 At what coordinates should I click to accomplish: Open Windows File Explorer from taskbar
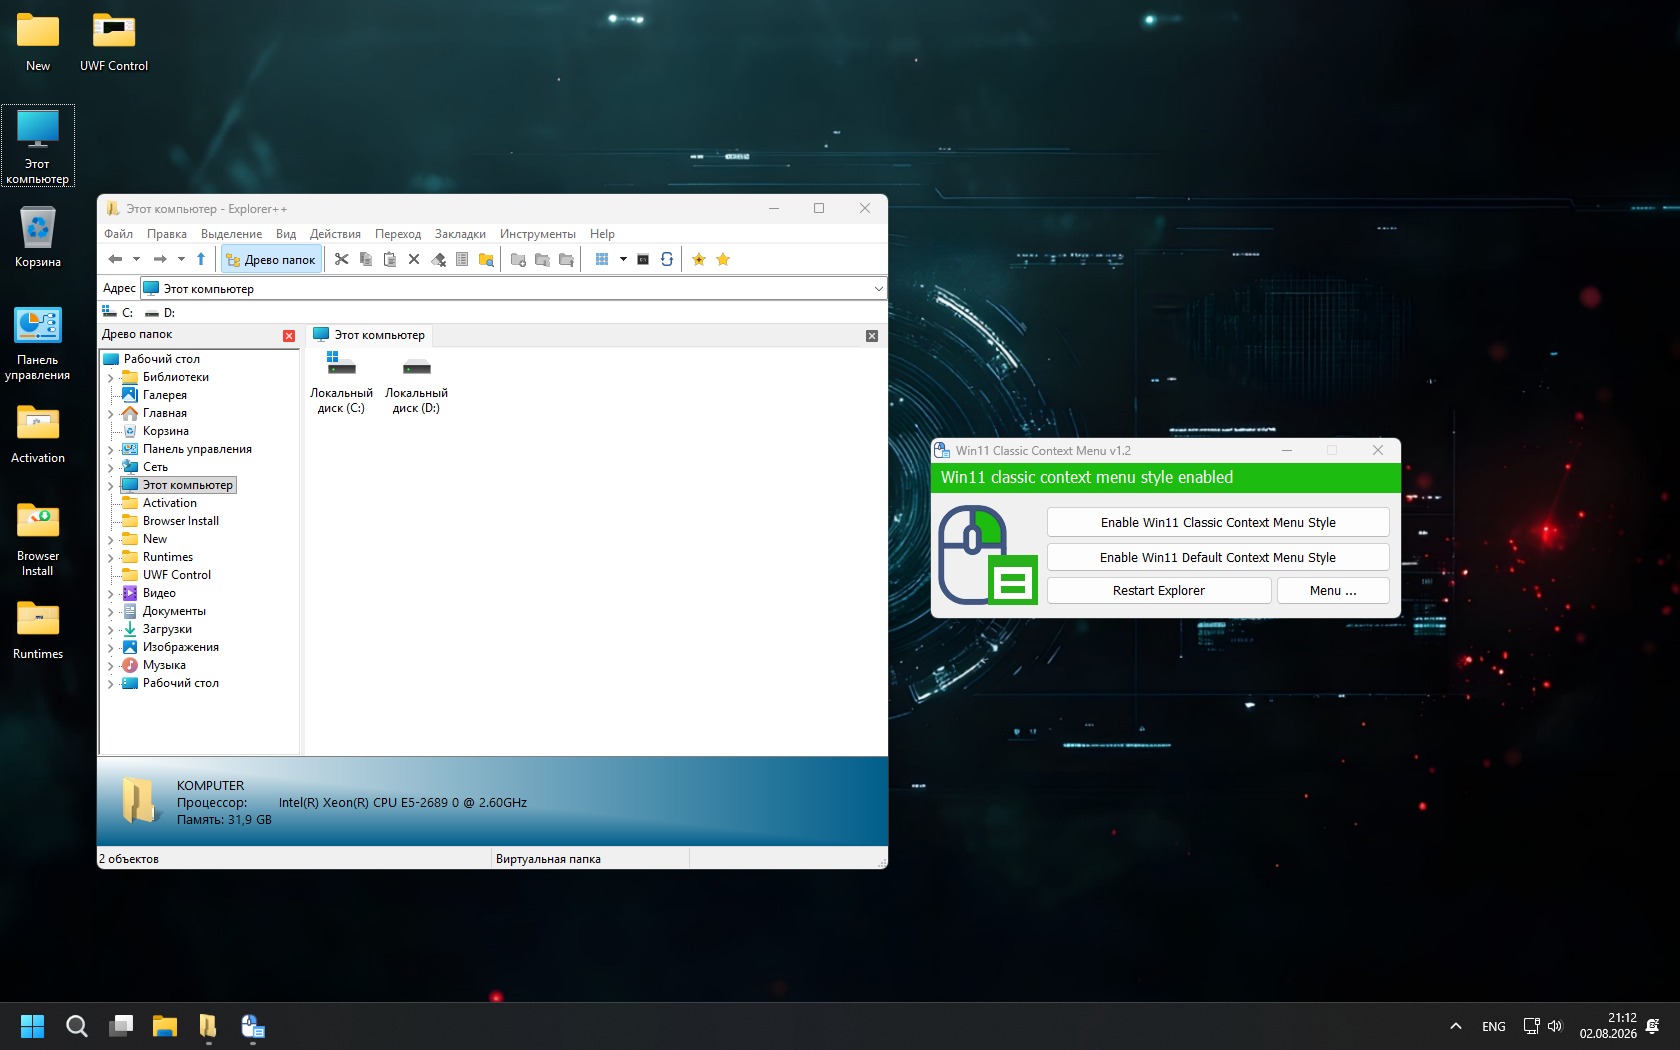coord(164,1026)
